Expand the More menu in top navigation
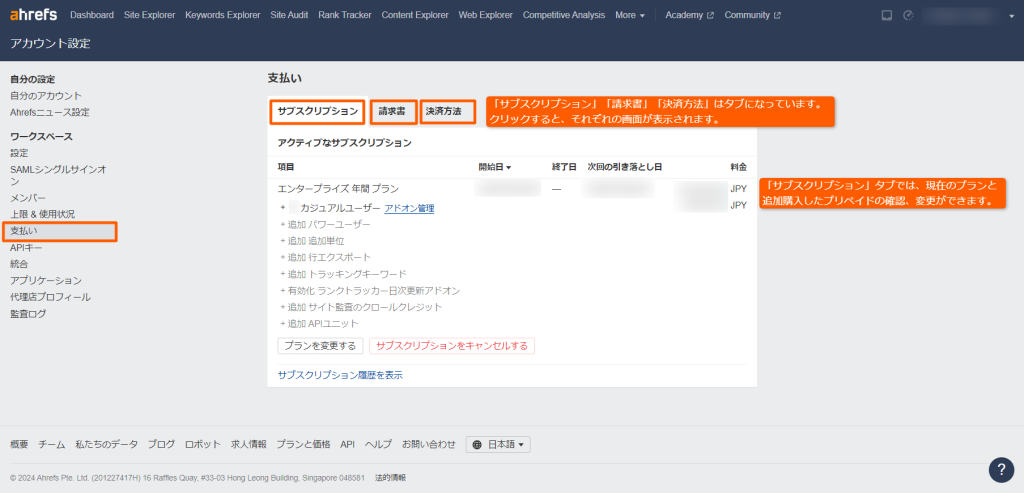This screenshot has width=1024, height=493. [x=630, y=15]
